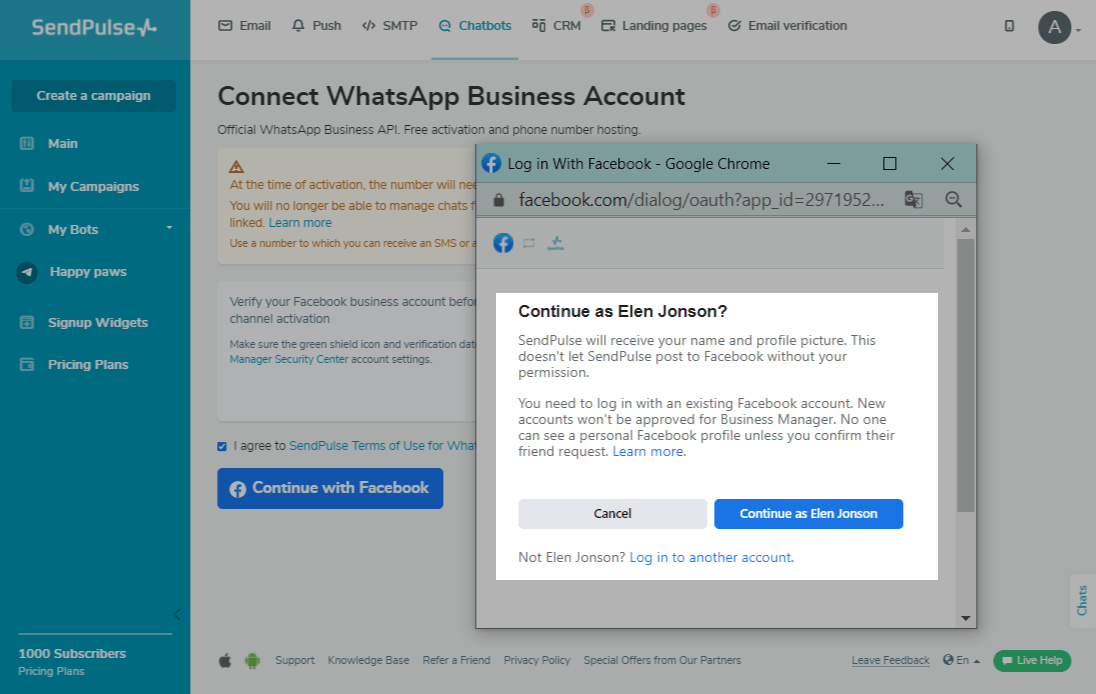Click the Apple app icon in footer
The image size is (1096, 694).
click(x=225, y=660)
